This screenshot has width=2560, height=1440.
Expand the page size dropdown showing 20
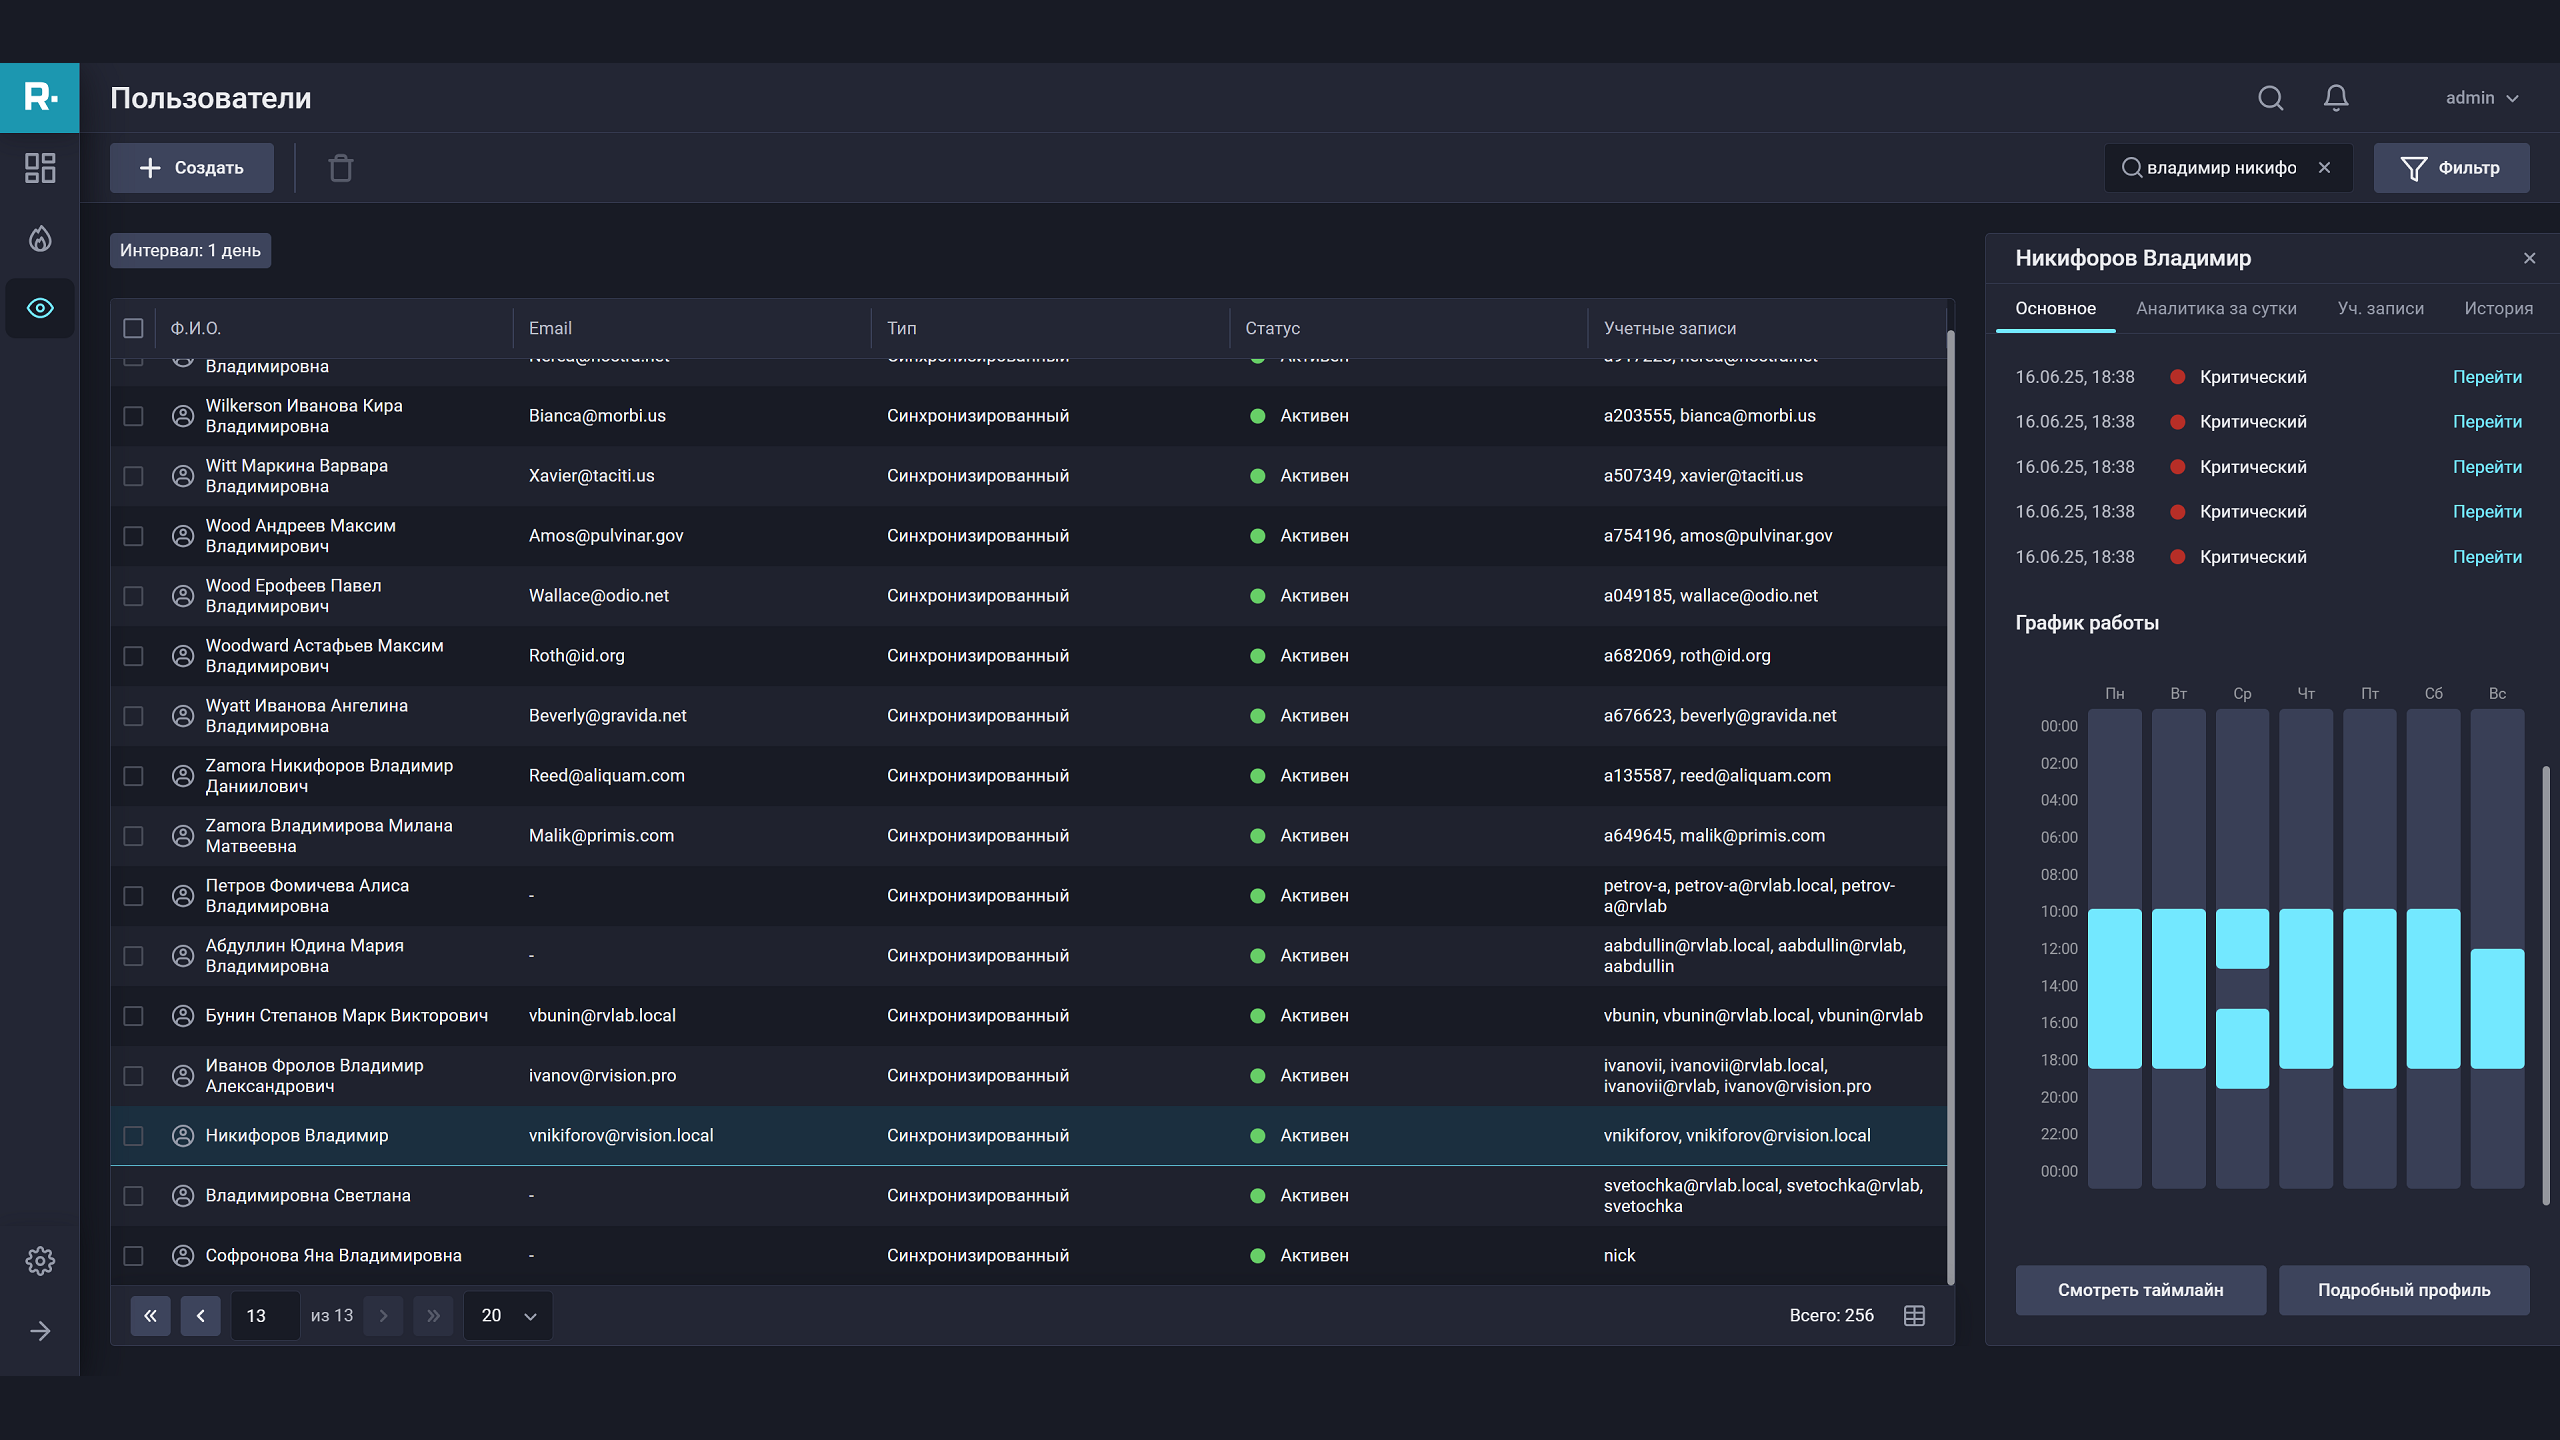[508, 1316]
